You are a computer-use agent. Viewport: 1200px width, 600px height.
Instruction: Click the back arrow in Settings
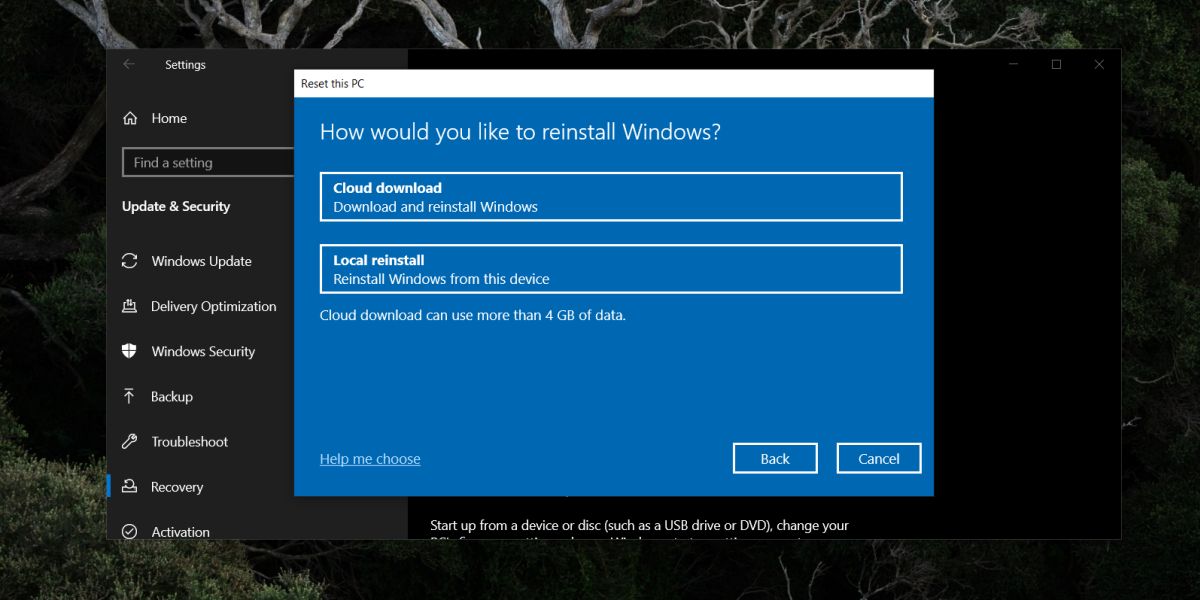click(128, 64)
